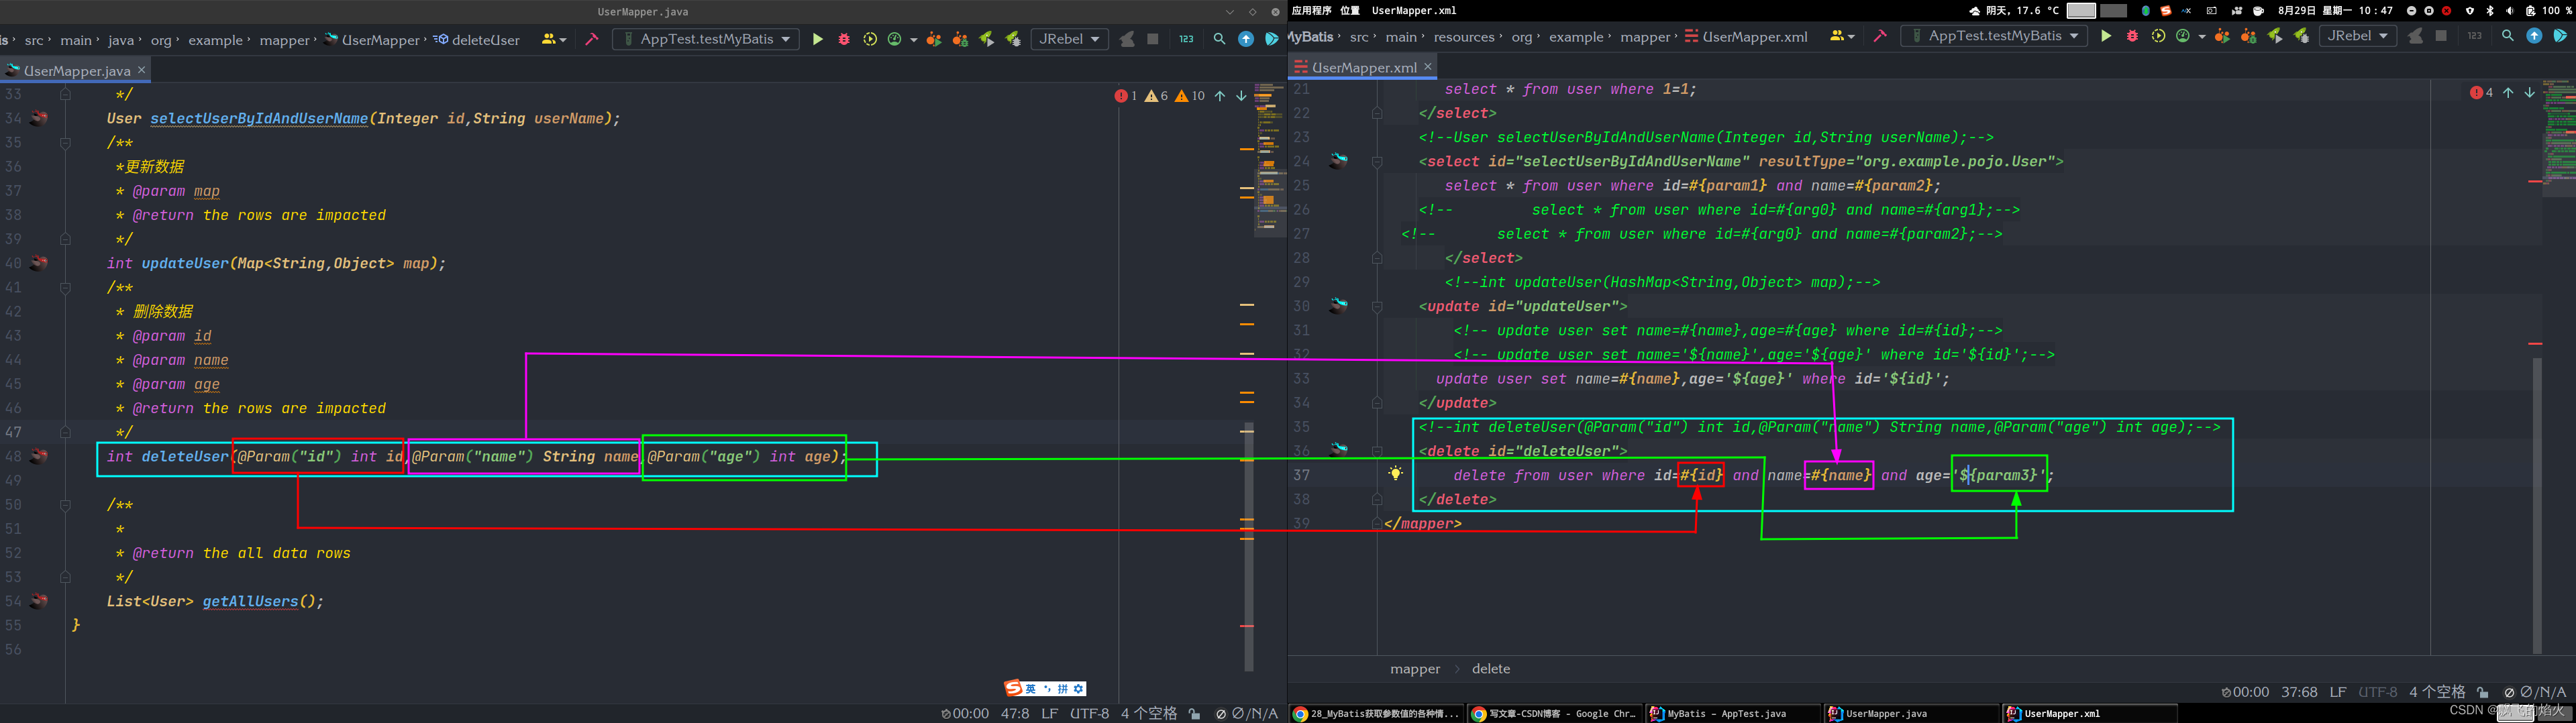The image size is (2576, 723).
Task: Switch to 写文章-CSDN博客 Chrome taskbar window
Action: point(1555,713)
